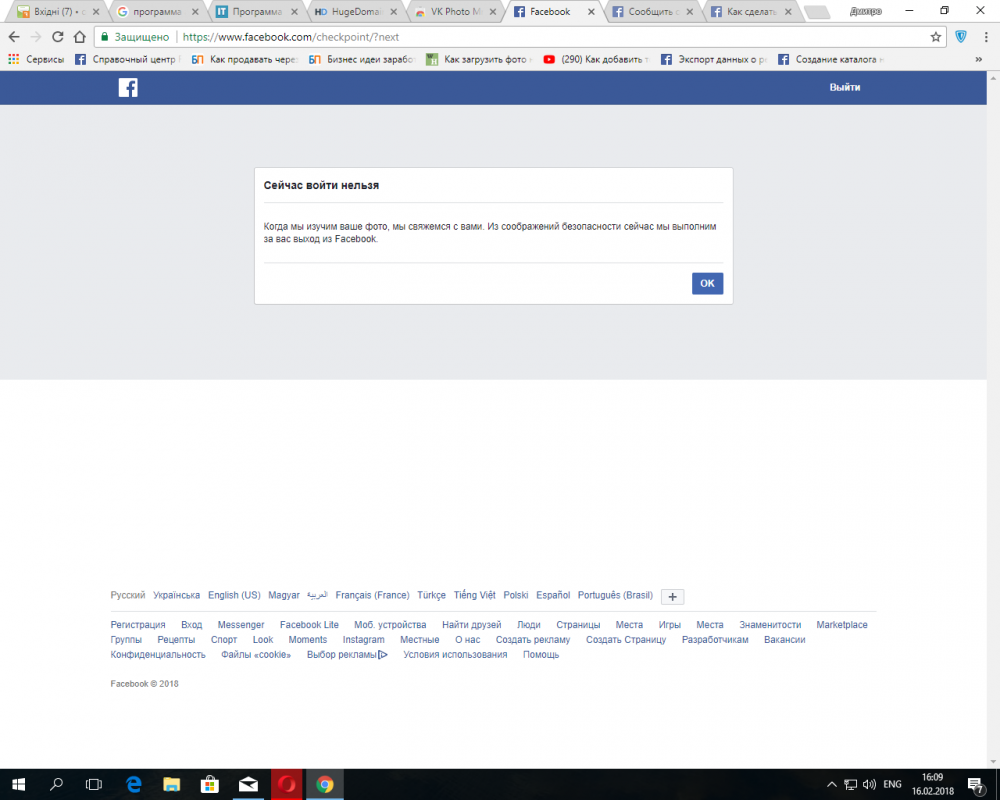Open the Справочный центр bookmark

pos(128,59)
